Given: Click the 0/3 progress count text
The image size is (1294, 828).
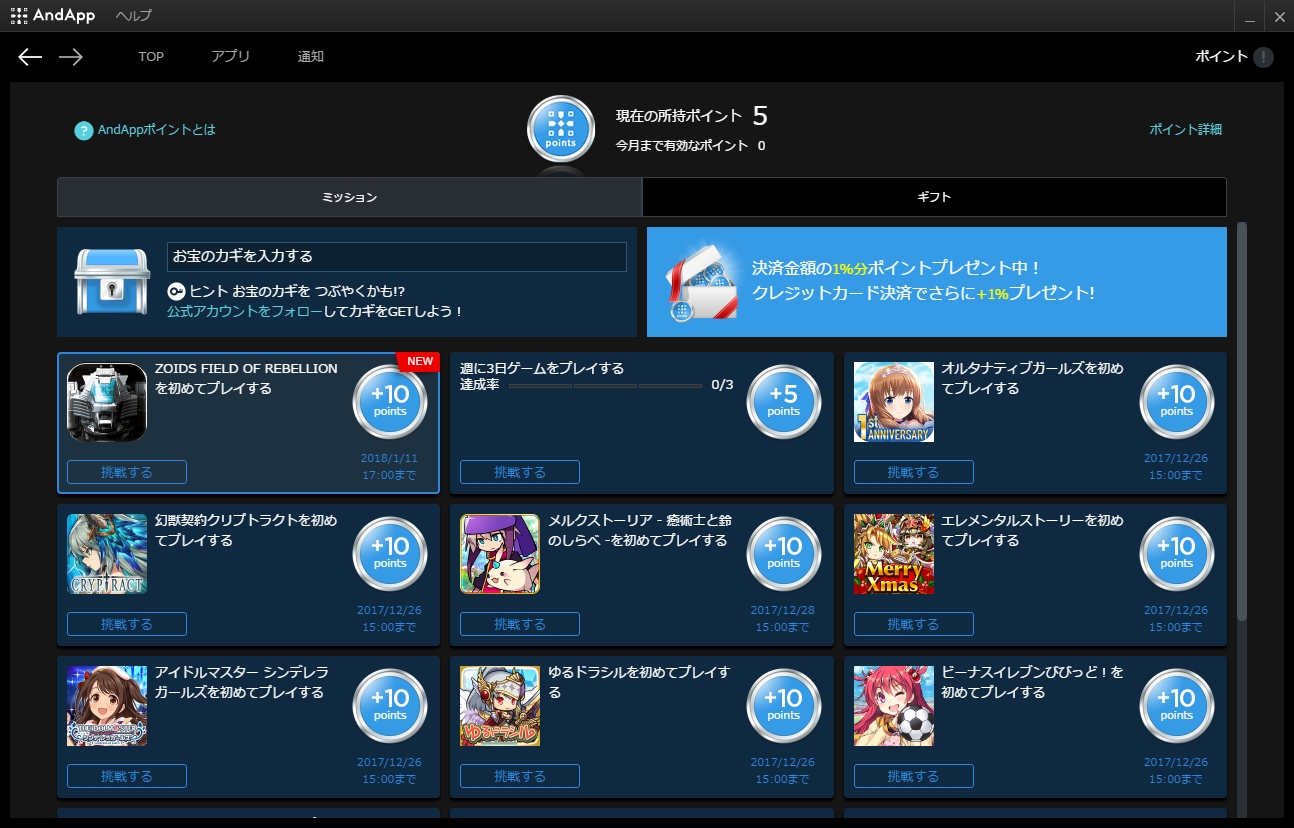Looking at the screenshot, I should [x=722, y=385].
